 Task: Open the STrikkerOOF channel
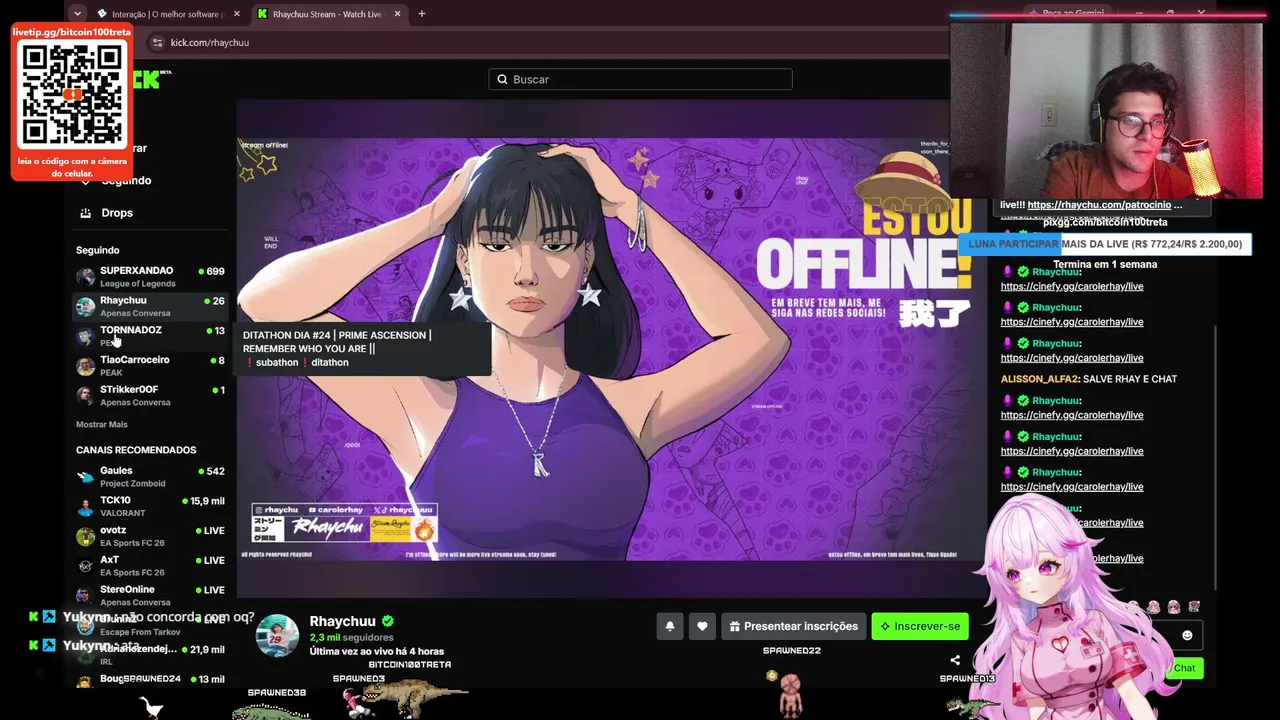point(150,396)
